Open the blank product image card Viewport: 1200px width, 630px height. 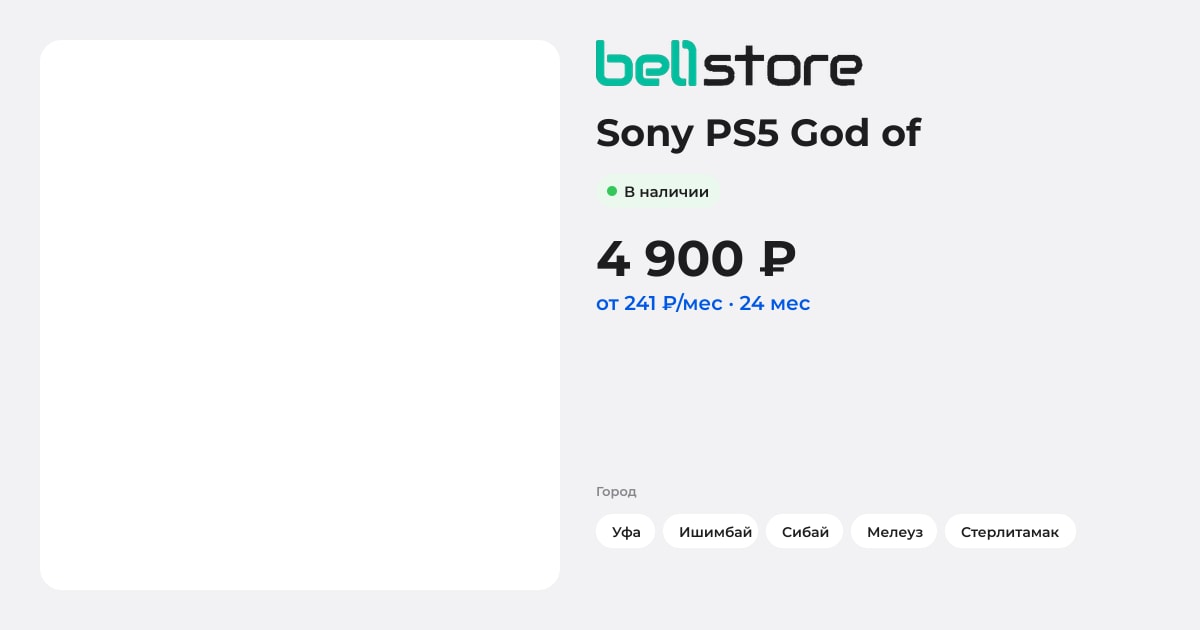click(300, 315)
